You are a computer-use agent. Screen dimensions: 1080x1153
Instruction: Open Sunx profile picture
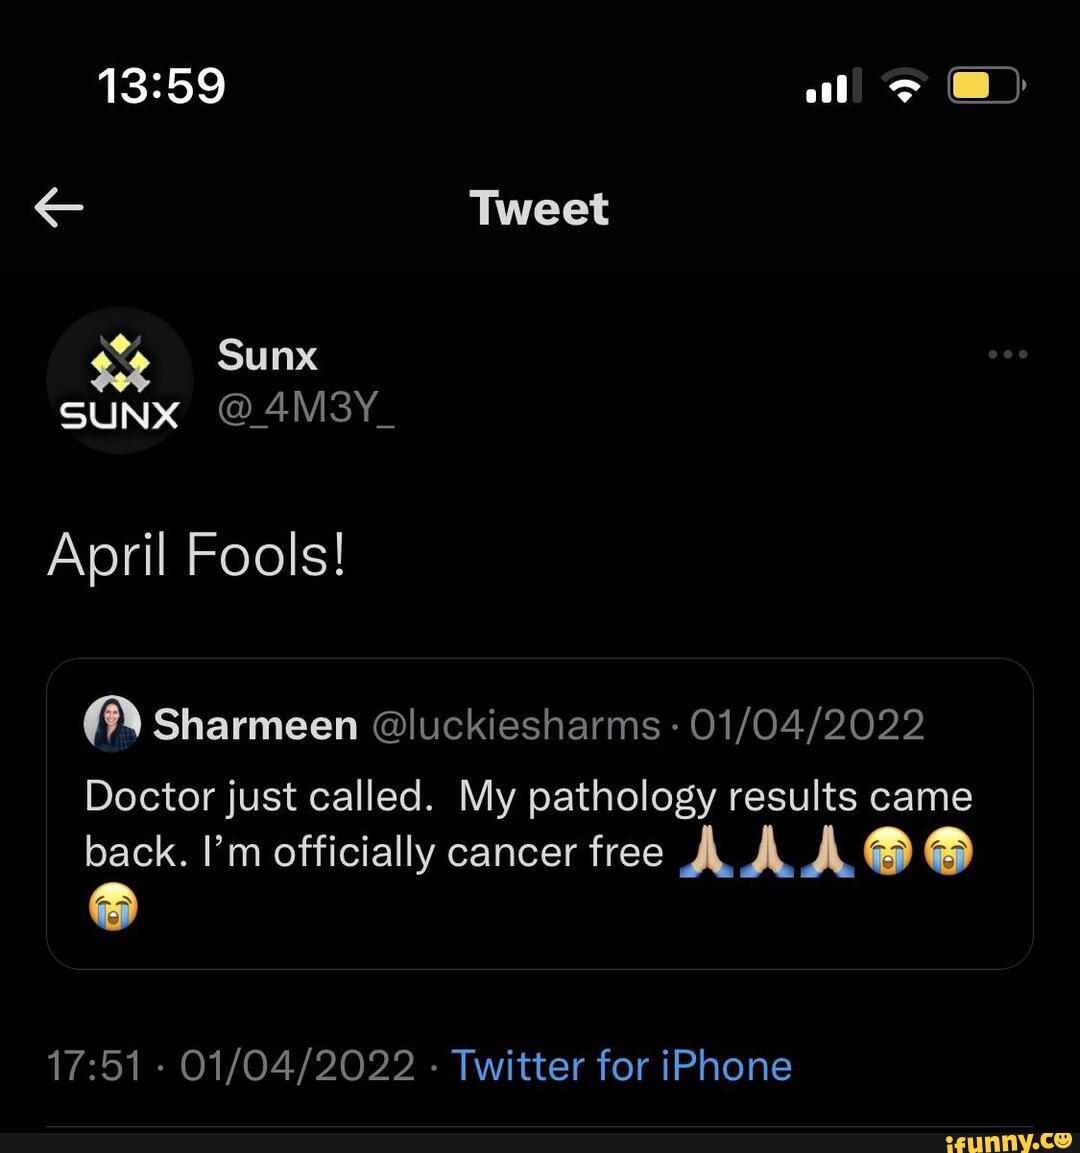coord(119,380)
